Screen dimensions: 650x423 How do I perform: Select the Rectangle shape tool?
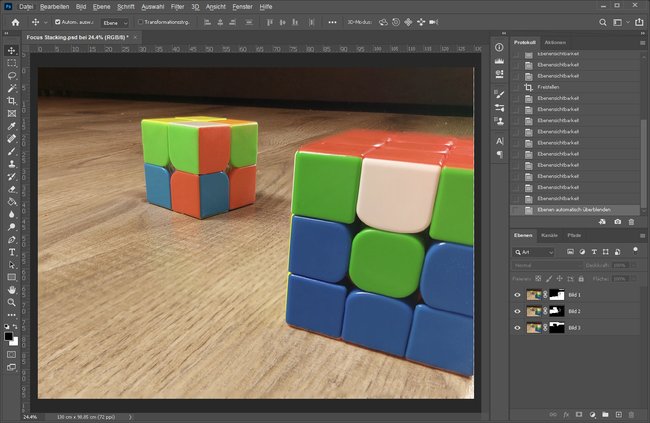[x=12, y=277]
